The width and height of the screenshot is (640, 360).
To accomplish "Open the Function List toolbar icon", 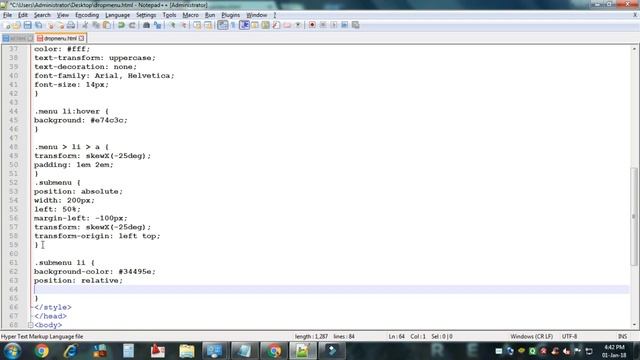I will 276,25.
